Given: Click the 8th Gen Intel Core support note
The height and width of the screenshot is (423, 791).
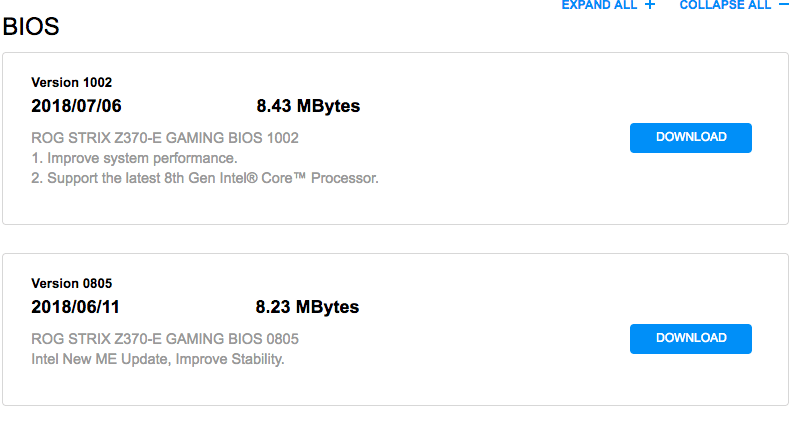Looking at the screenshot, I should pos(205,179).
